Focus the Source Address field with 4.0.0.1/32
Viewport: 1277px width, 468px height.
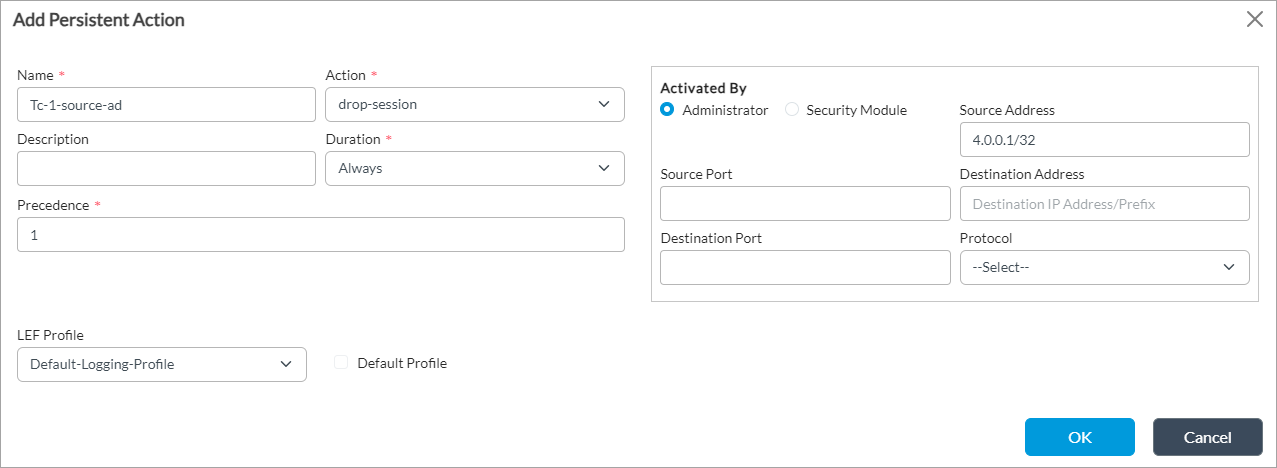coord(1104,140)
